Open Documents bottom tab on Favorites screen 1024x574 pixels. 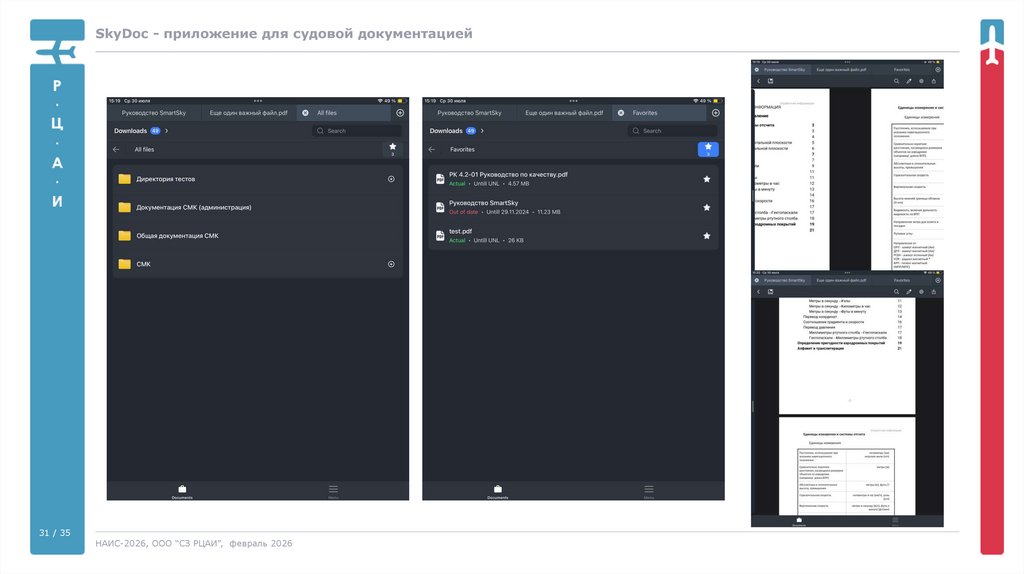point(498,492)
